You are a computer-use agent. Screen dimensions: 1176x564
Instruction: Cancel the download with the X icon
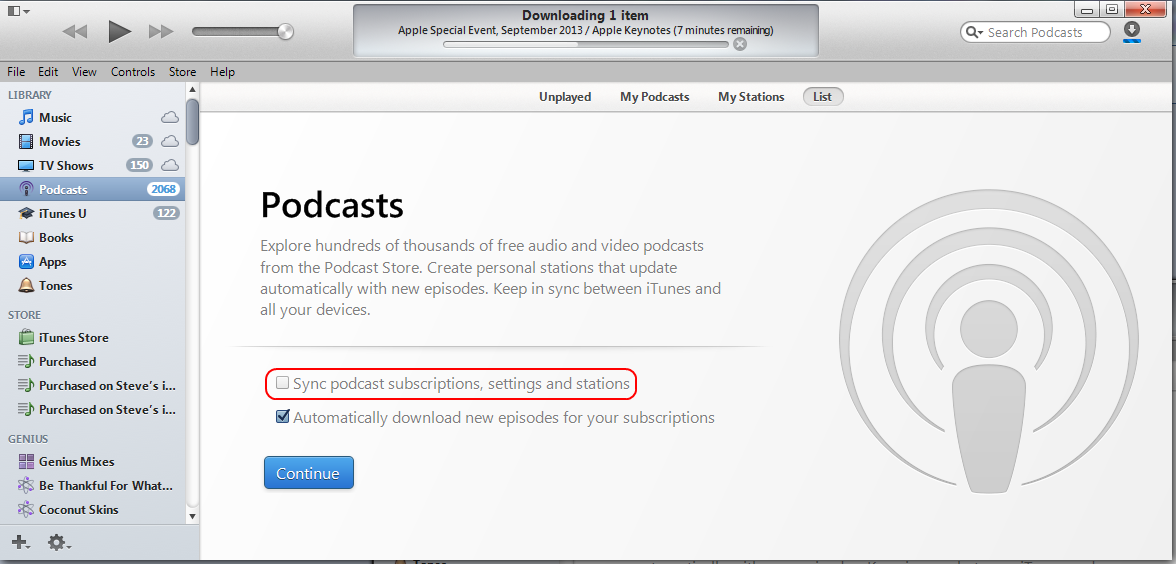point(740,44)
